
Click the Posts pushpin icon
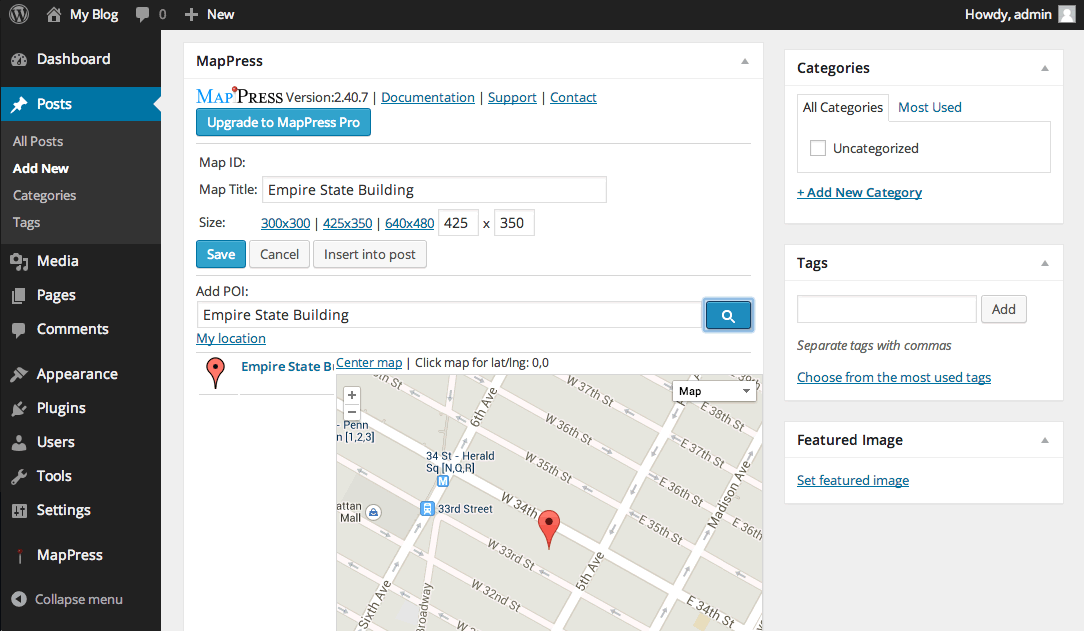(x=19, y=104)
